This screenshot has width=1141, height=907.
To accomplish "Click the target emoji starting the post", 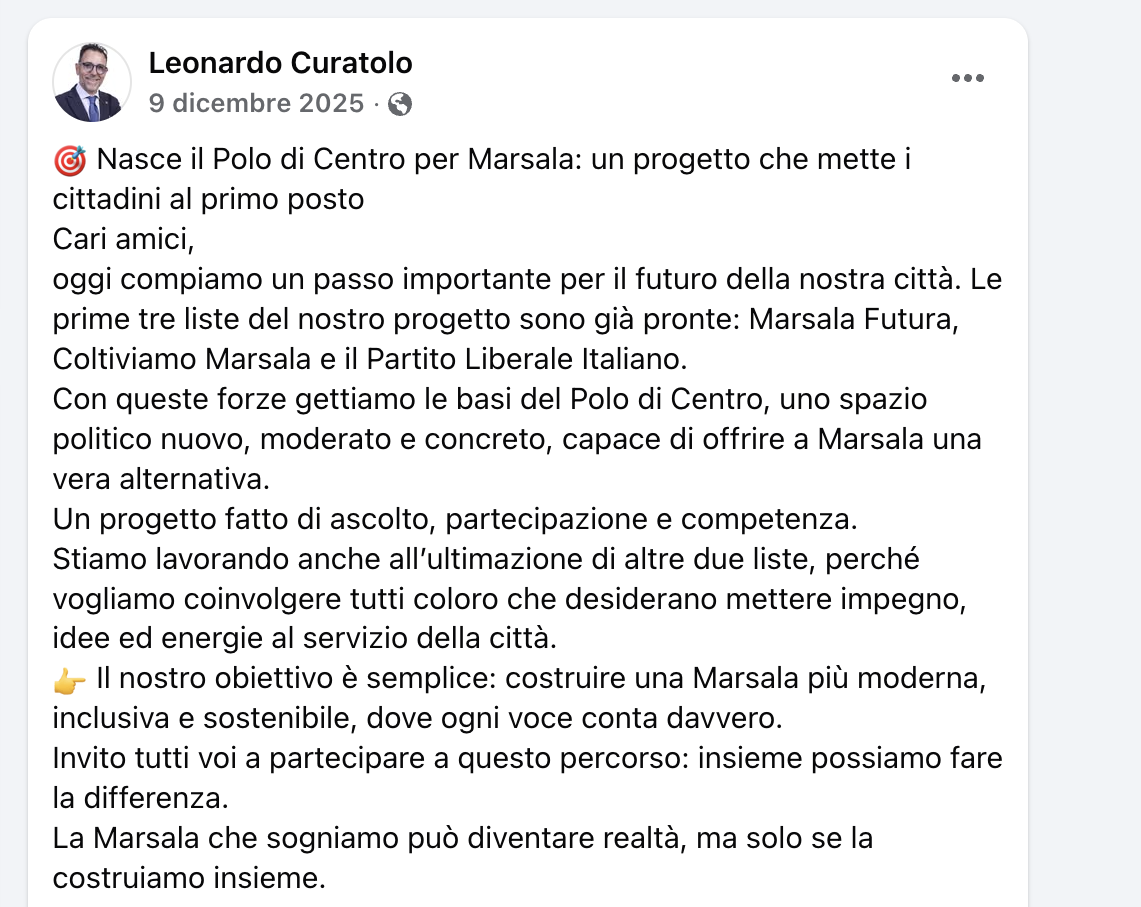I will click(x=70, y=160).
